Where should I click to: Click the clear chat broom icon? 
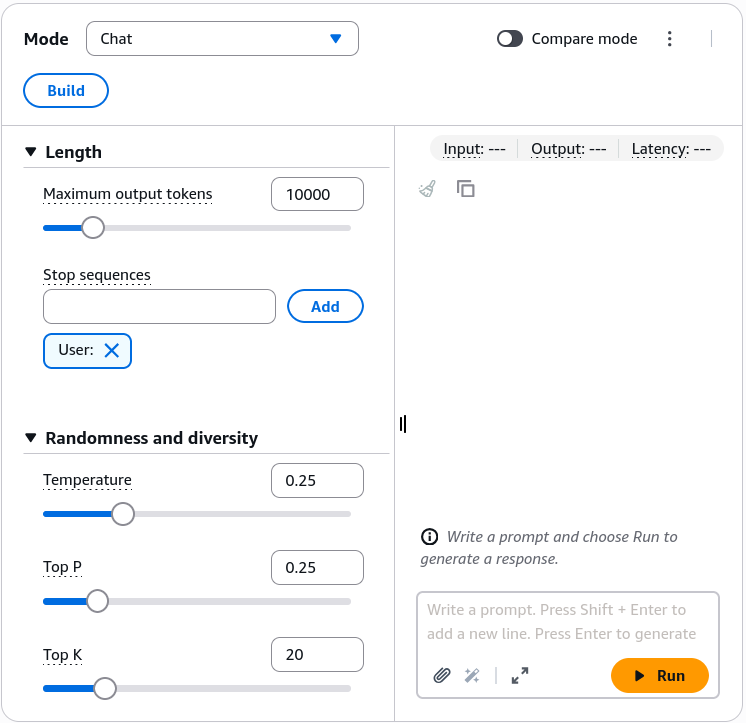(x=427, y=189)
